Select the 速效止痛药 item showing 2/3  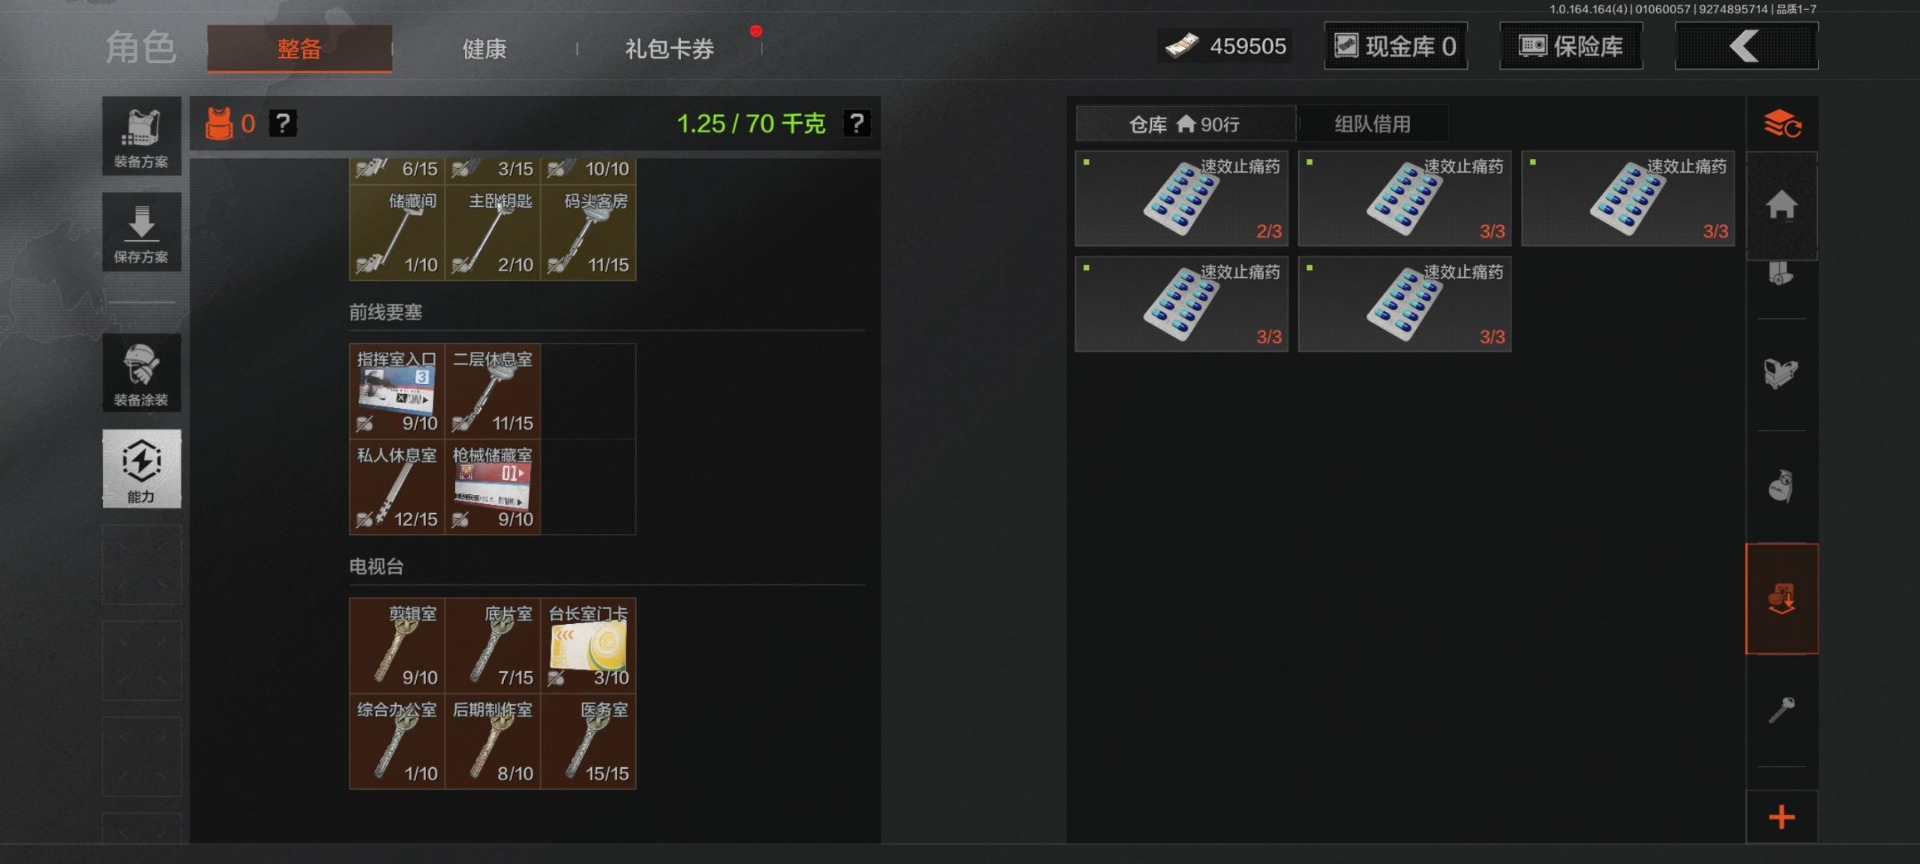[1181, 198]
